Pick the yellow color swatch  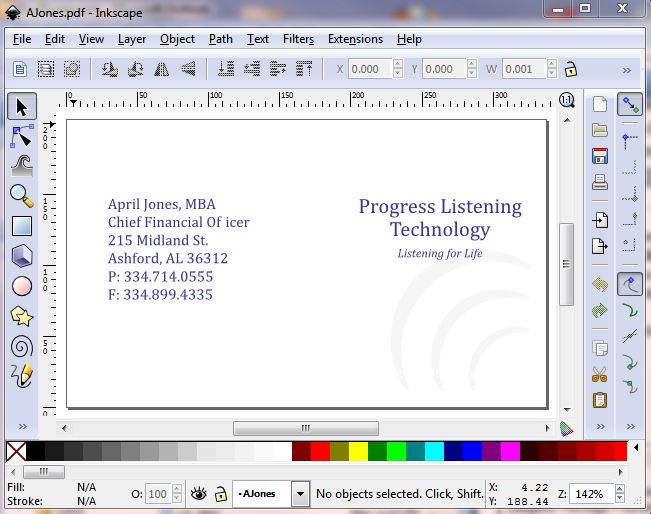pos(358,452)
